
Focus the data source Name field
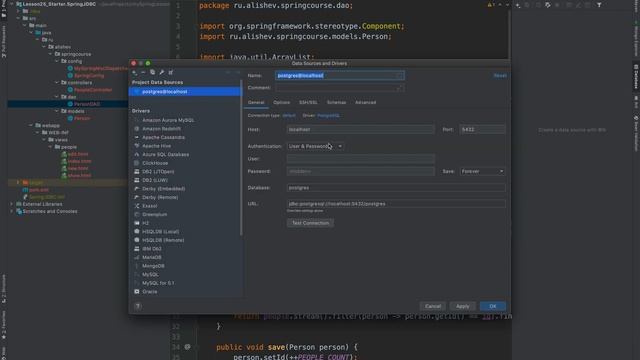340,76
